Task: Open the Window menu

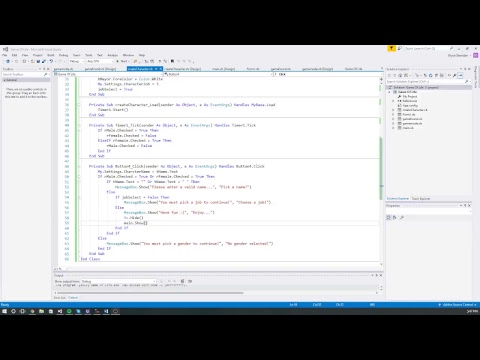Action: point(128,55)
